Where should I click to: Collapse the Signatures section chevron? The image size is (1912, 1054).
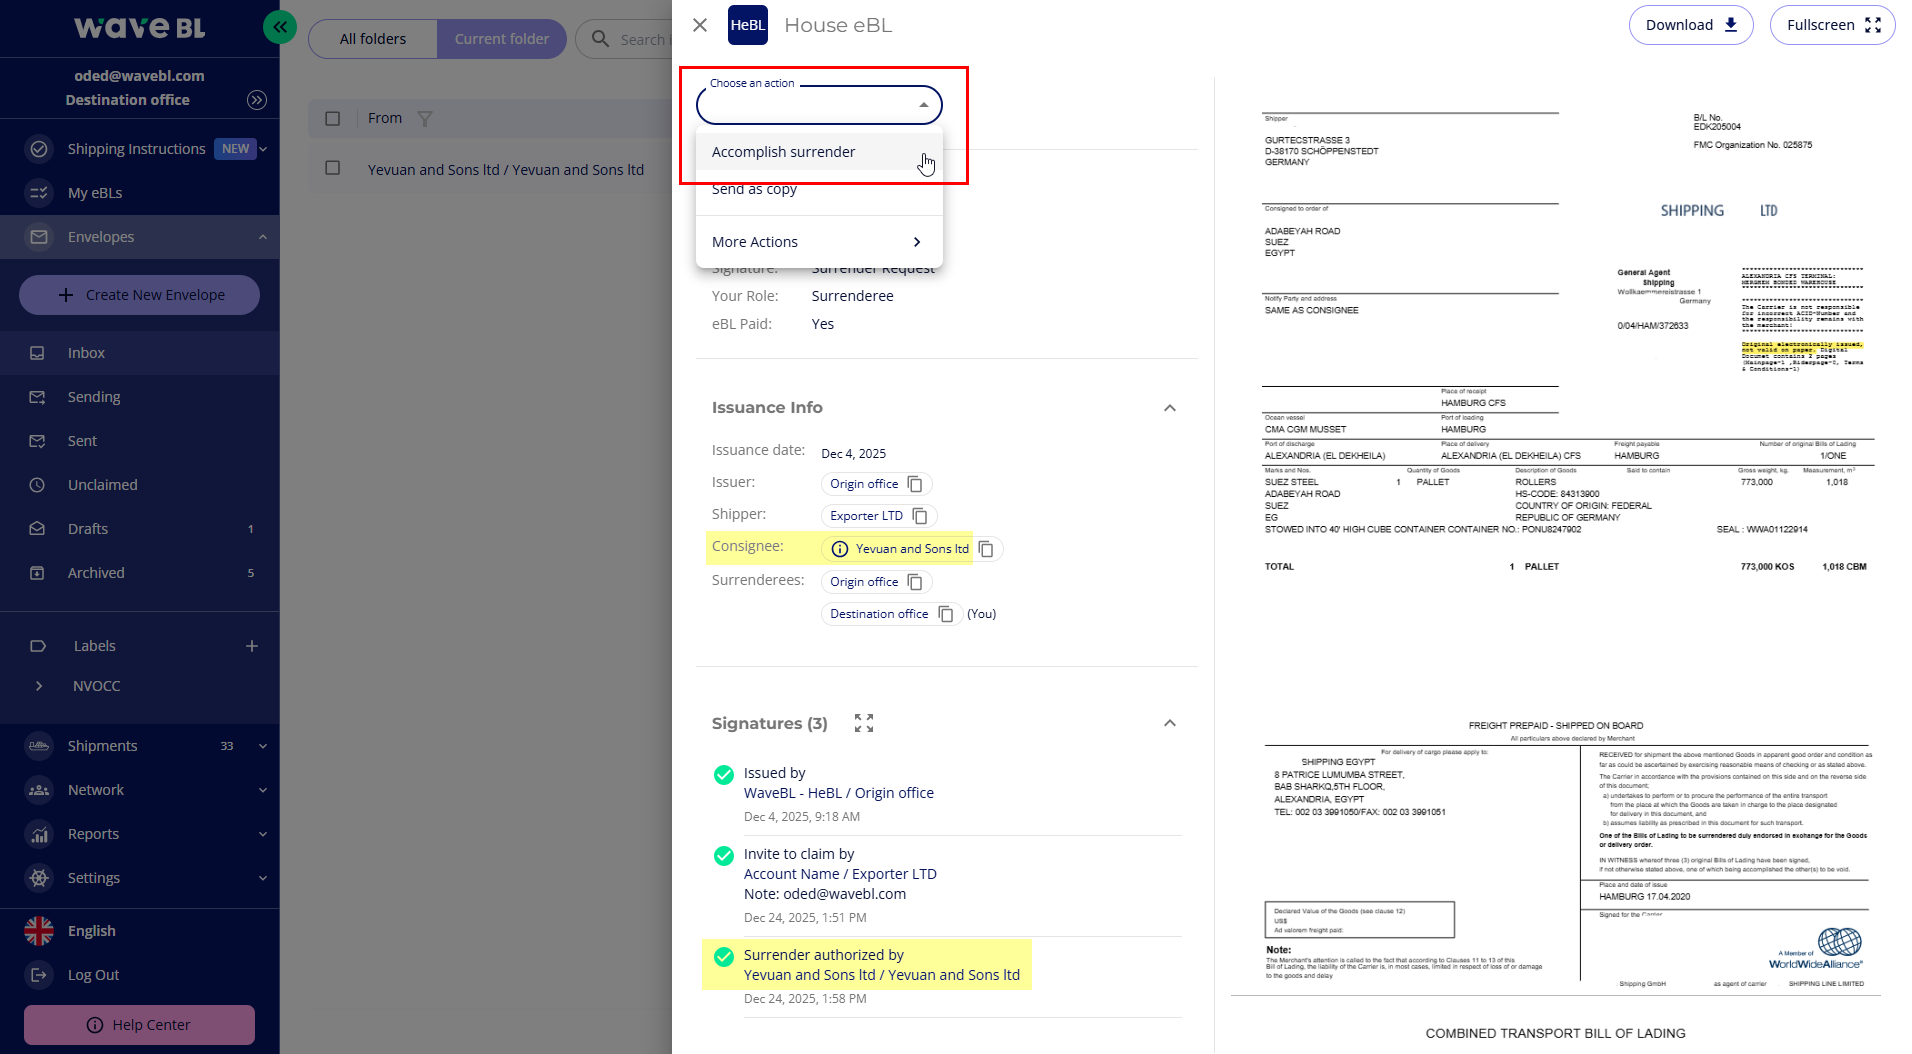(x=1170, y=723)
